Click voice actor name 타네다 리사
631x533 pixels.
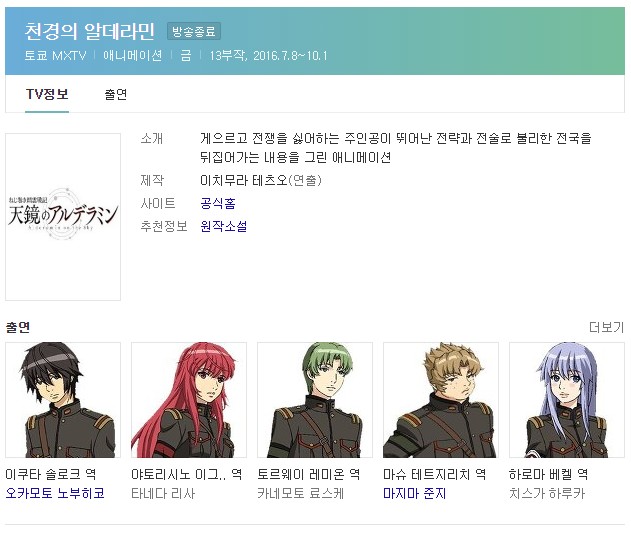[163, 493]
